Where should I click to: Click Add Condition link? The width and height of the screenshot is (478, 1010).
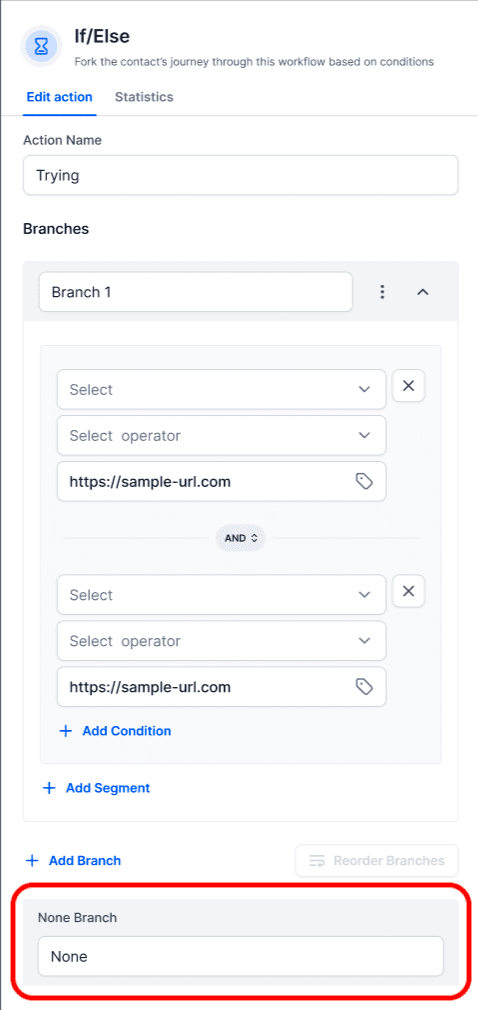pyautogui.click(x=115, y=731)
